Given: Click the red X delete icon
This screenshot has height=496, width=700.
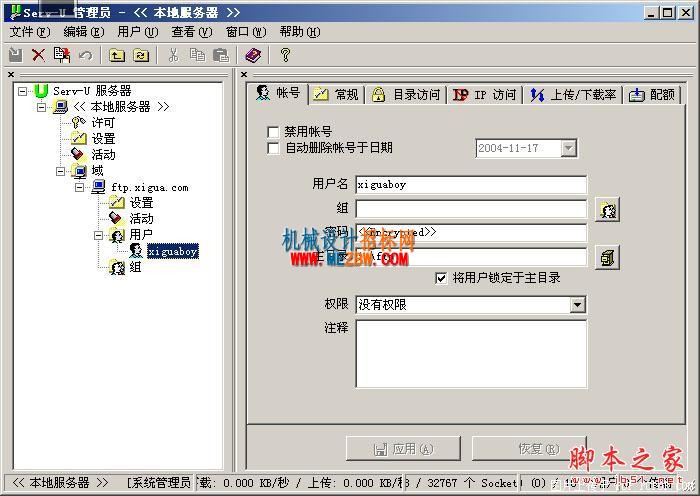Looking at the screenshot, I should click(38, 55).
